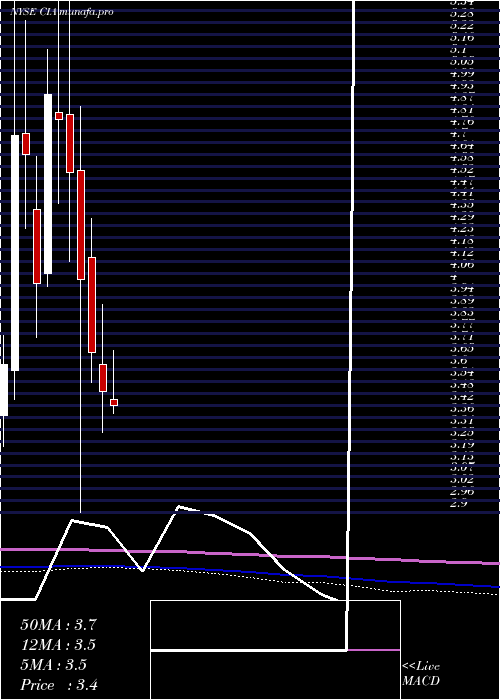Click the 3.02 price axis label
The image size is (500, 700).
click(462, 479)
